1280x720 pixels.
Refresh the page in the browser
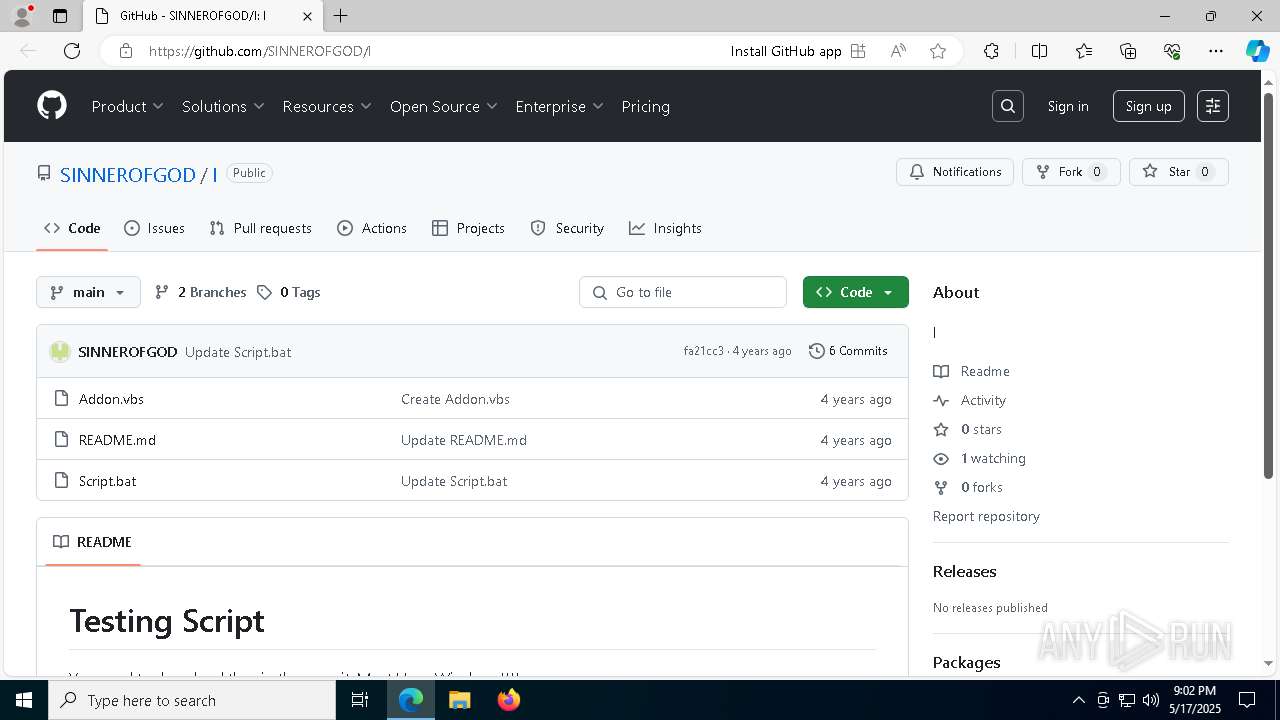[x=72, y=51]
